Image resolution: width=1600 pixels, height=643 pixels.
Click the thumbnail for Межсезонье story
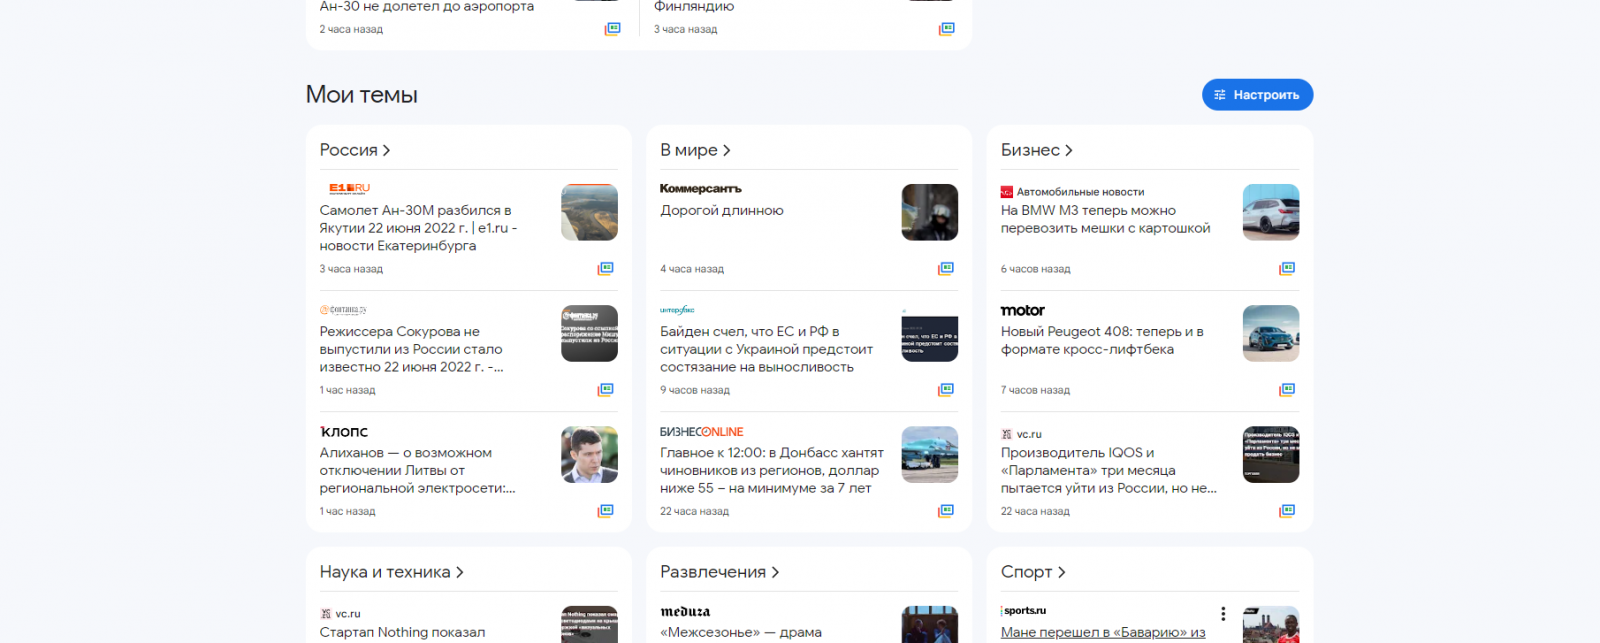coord(930,625)
